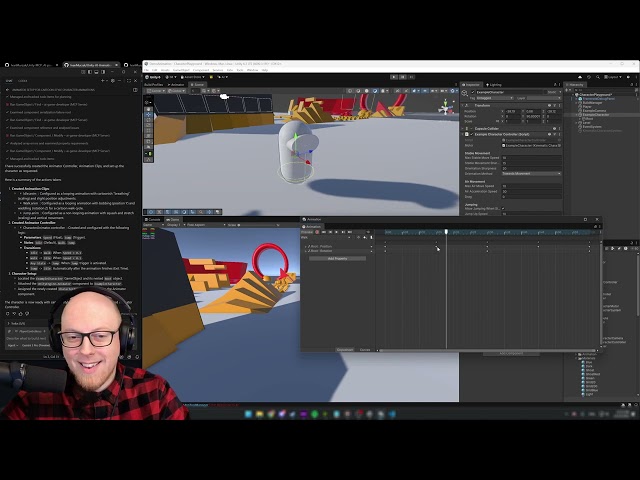Viewport: 640px width, 480px height.
Task: Open Example Character Controller more options menu
Action: [560, 134]
